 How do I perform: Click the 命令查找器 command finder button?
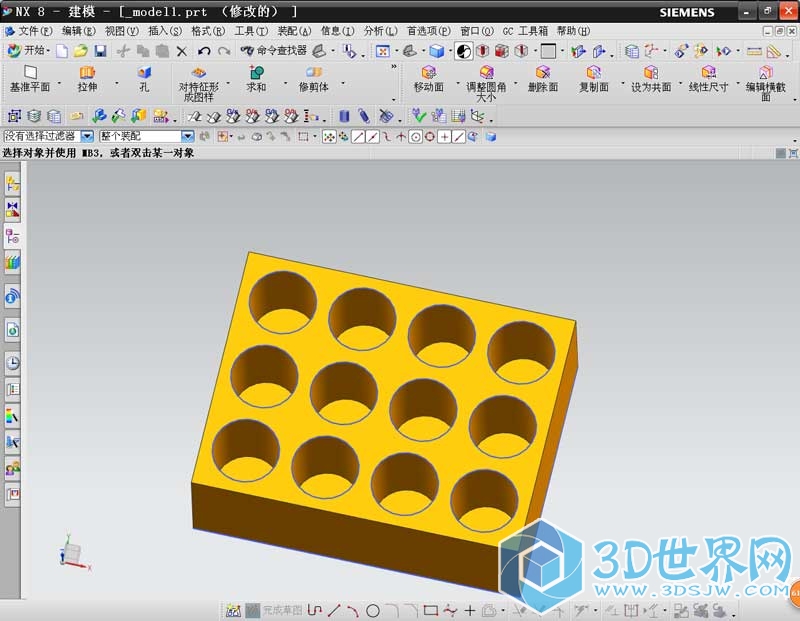point(274,51)
